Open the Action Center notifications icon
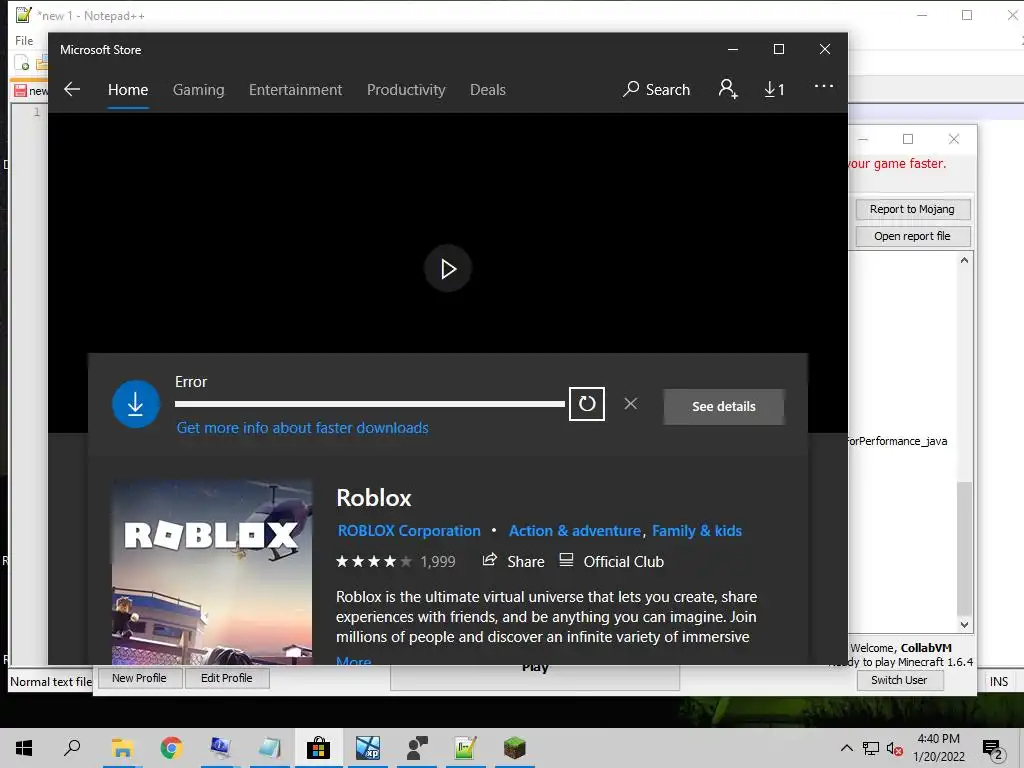The height and width of the screenshot is (768, 1024). pyautogui.click(x=993, y=748)
